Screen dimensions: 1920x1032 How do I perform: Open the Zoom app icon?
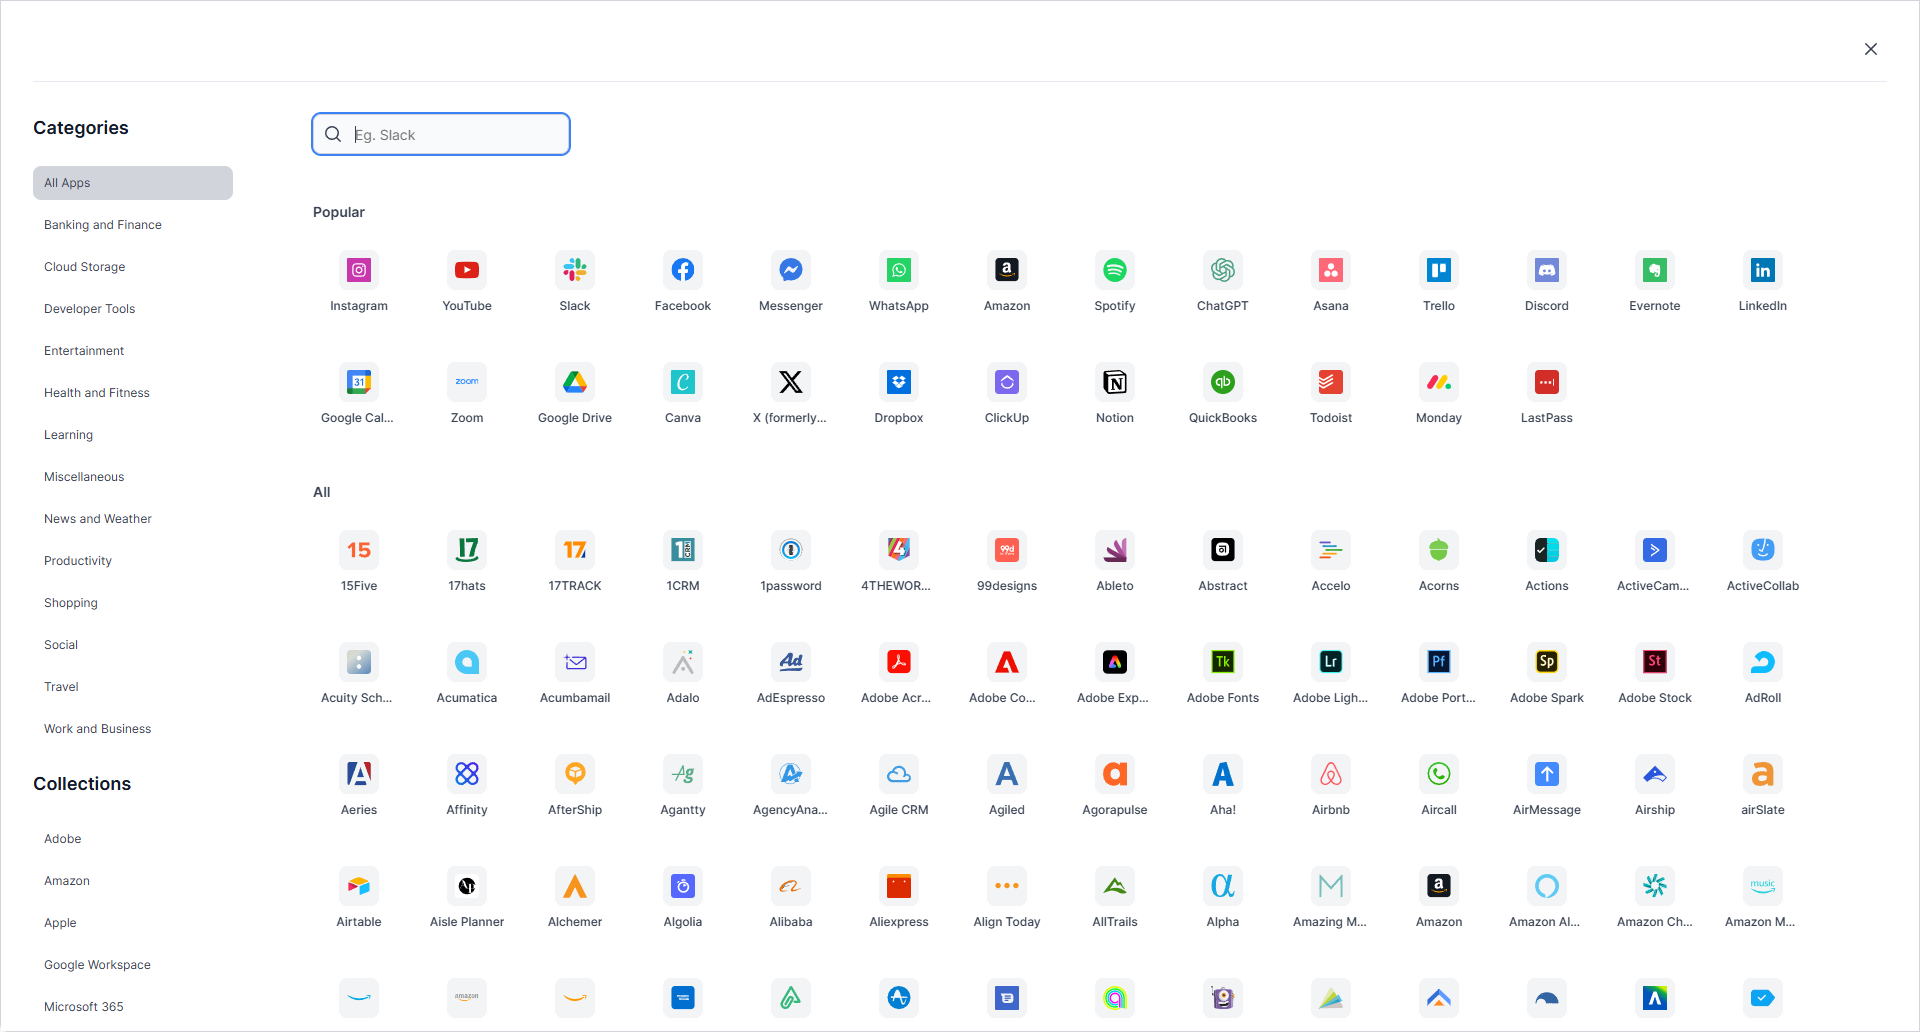coord(467,382)
